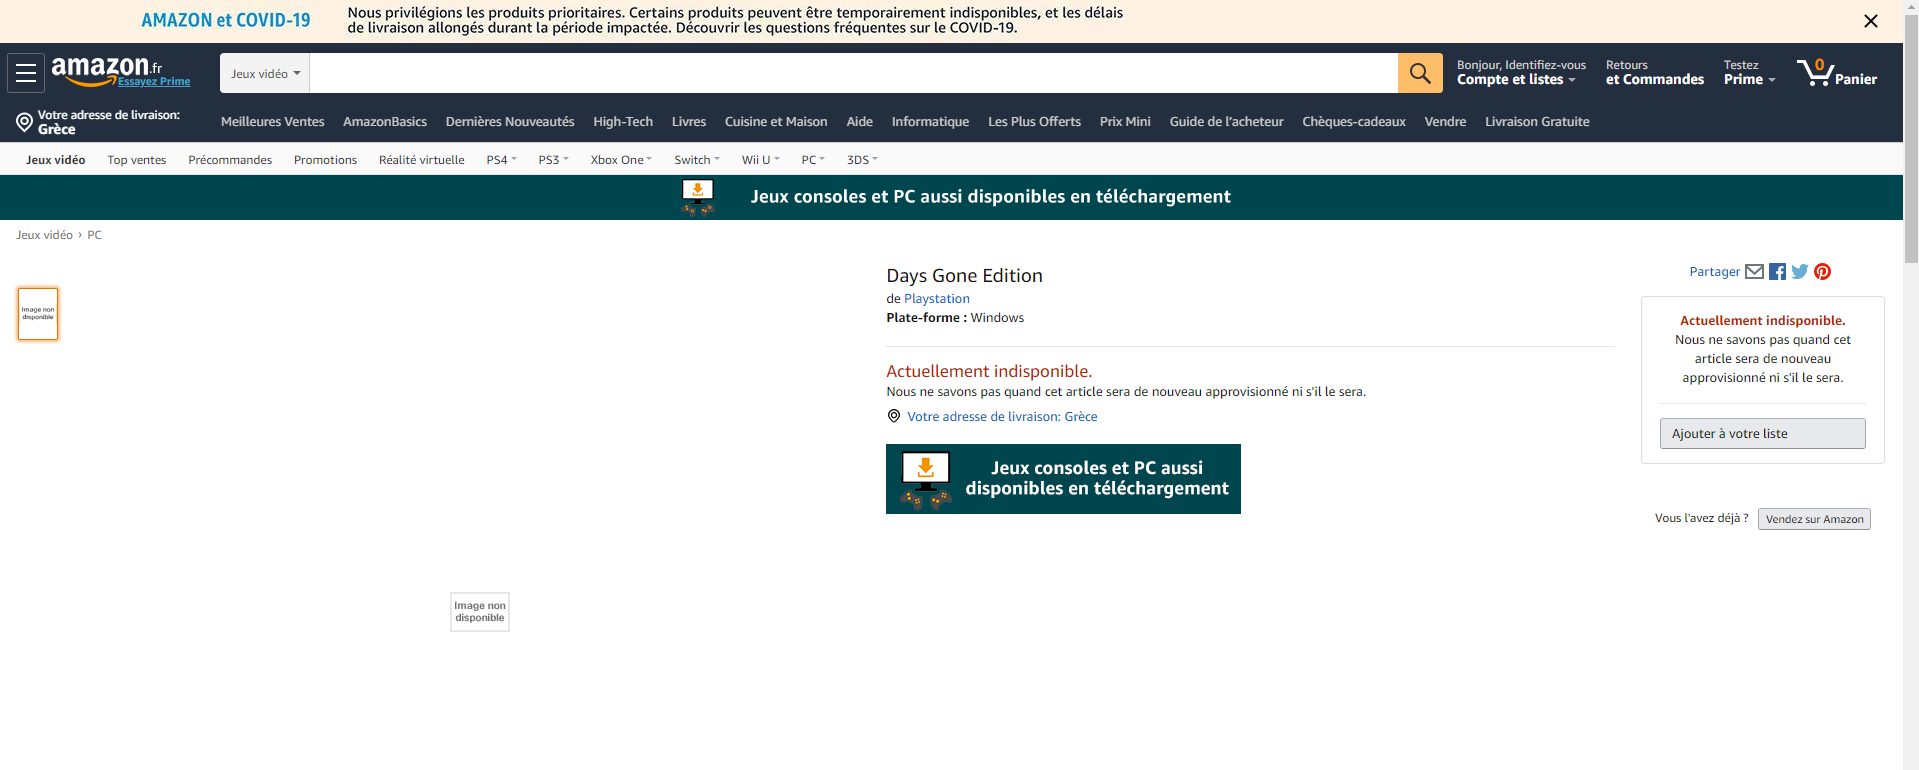1919x770 pixels.
Task: Expand the PS3 submenu
Action: tap(553, 160)
